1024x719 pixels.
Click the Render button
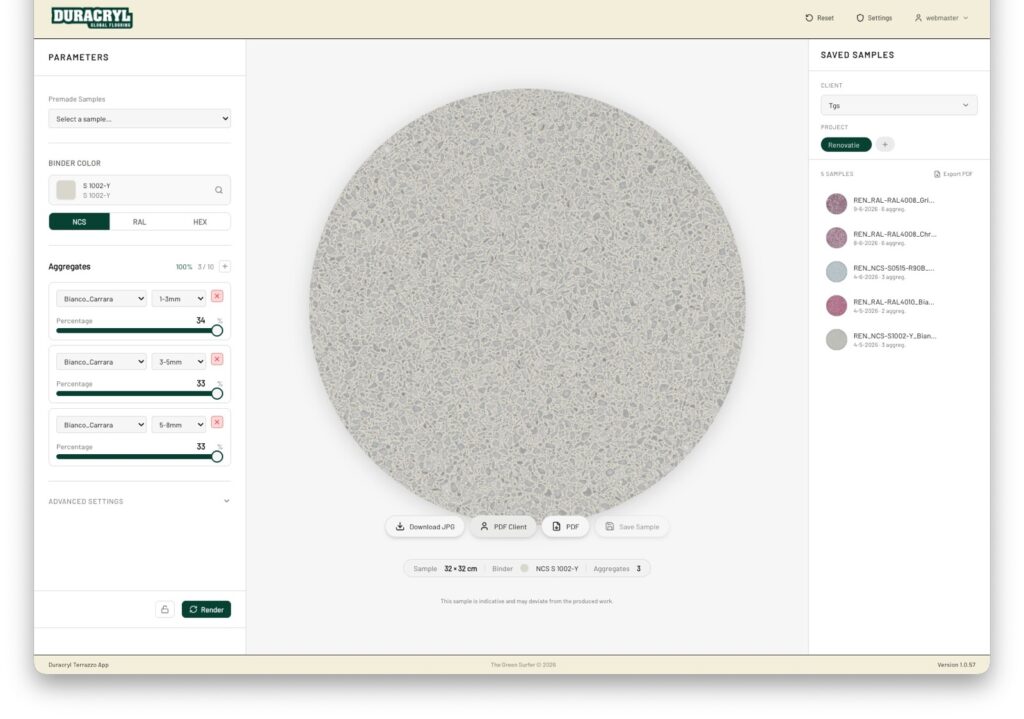pos(206,609)
